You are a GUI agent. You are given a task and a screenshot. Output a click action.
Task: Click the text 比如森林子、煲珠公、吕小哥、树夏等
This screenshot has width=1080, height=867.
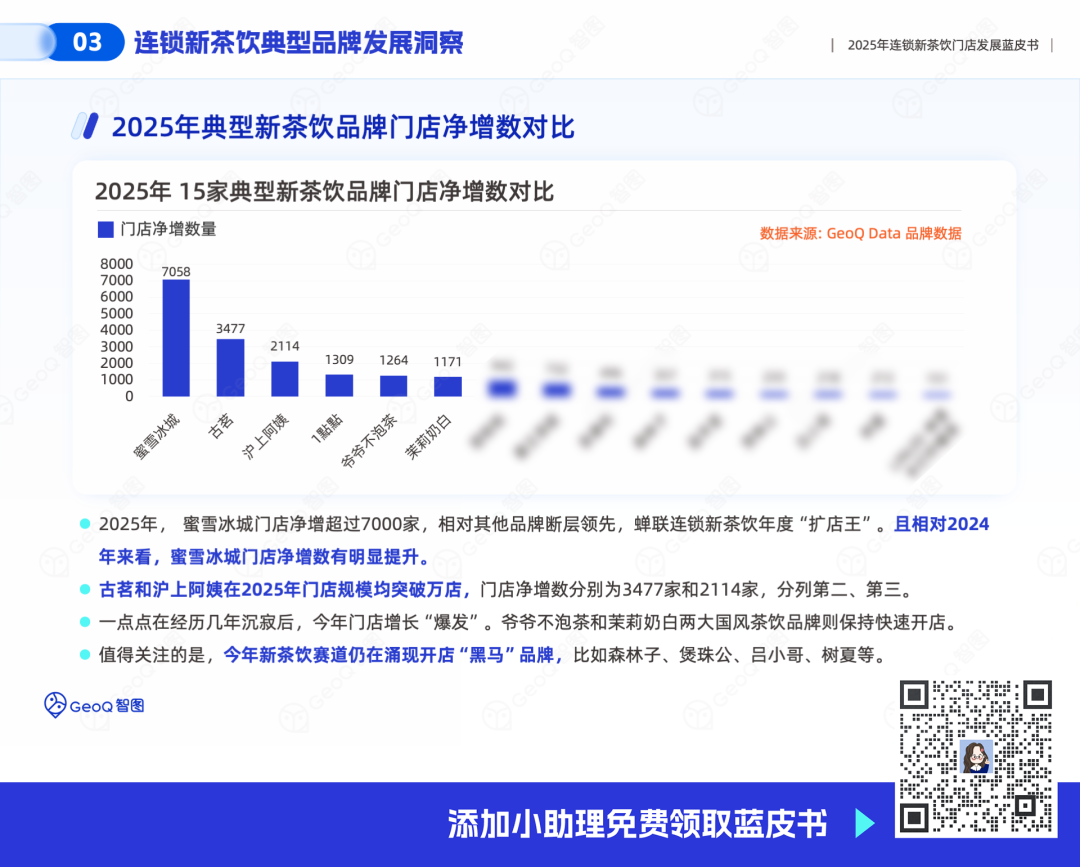730,654
